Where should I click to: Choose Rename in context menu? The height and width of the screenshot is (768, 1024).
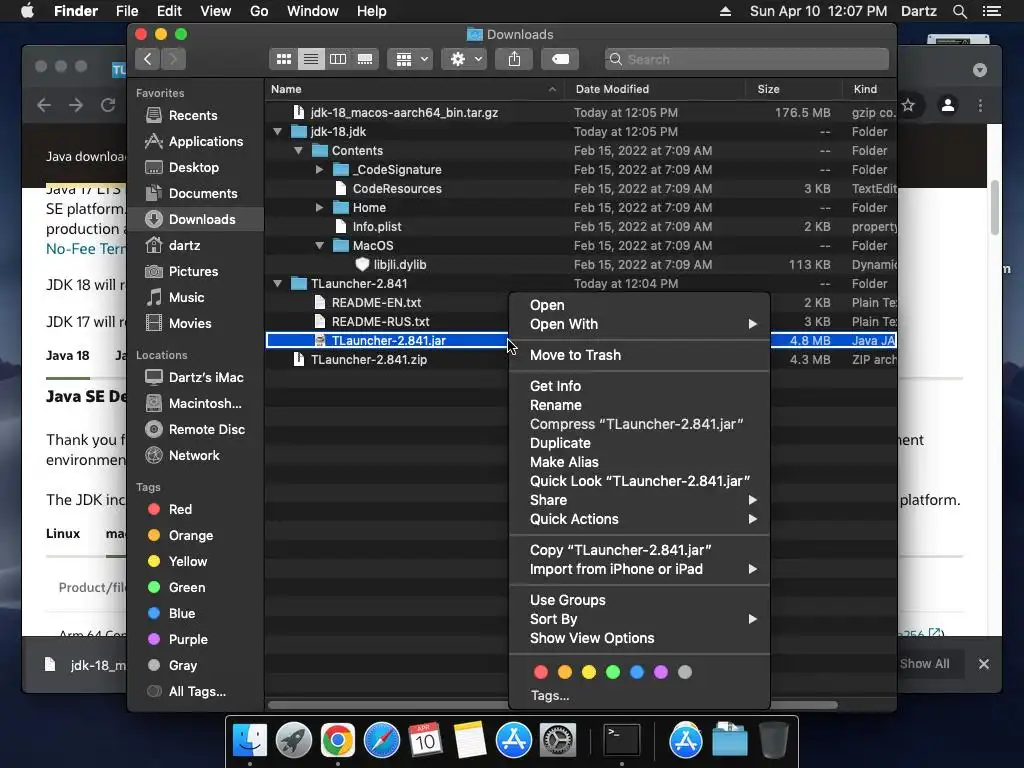639,406
